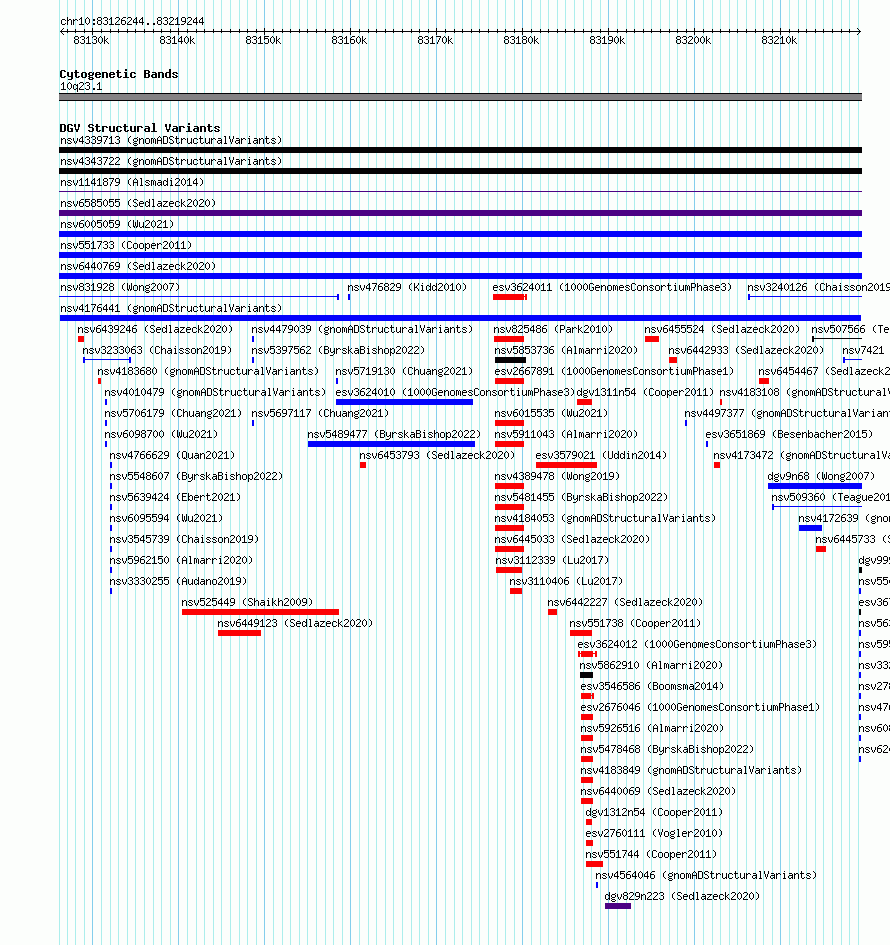Select nsv825486 (Park2010) label
The width and height of the screenshot is (890, 945).
click(x=553, y=330)
